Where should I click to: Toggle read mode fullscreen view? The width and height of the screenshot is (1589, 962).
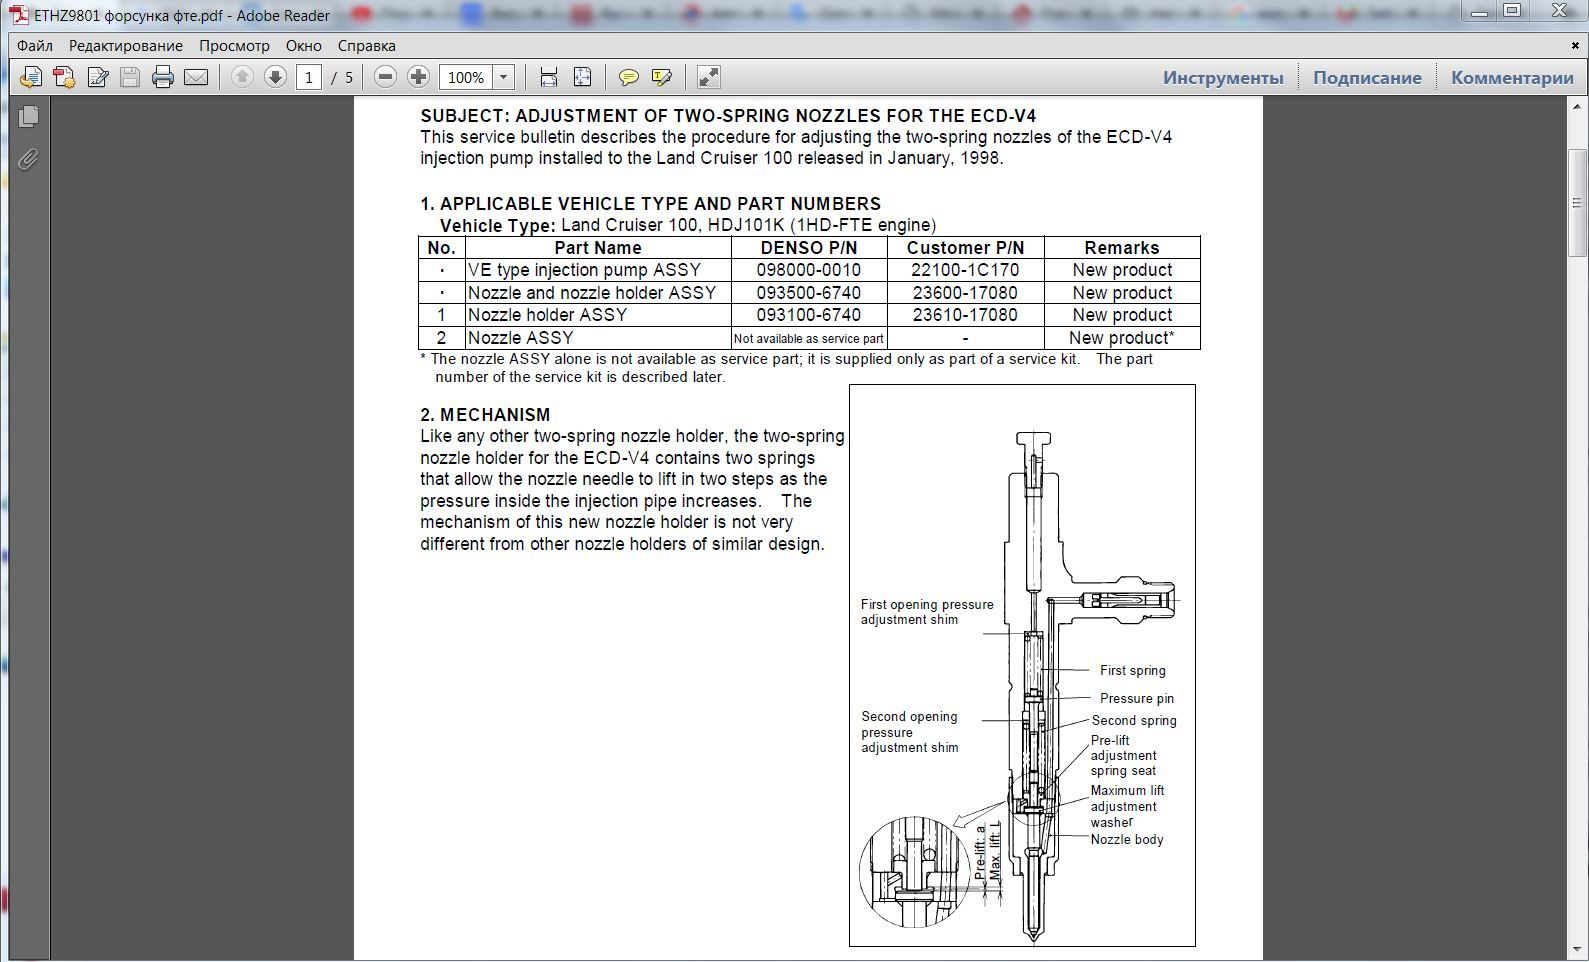[x=708, y=77]
